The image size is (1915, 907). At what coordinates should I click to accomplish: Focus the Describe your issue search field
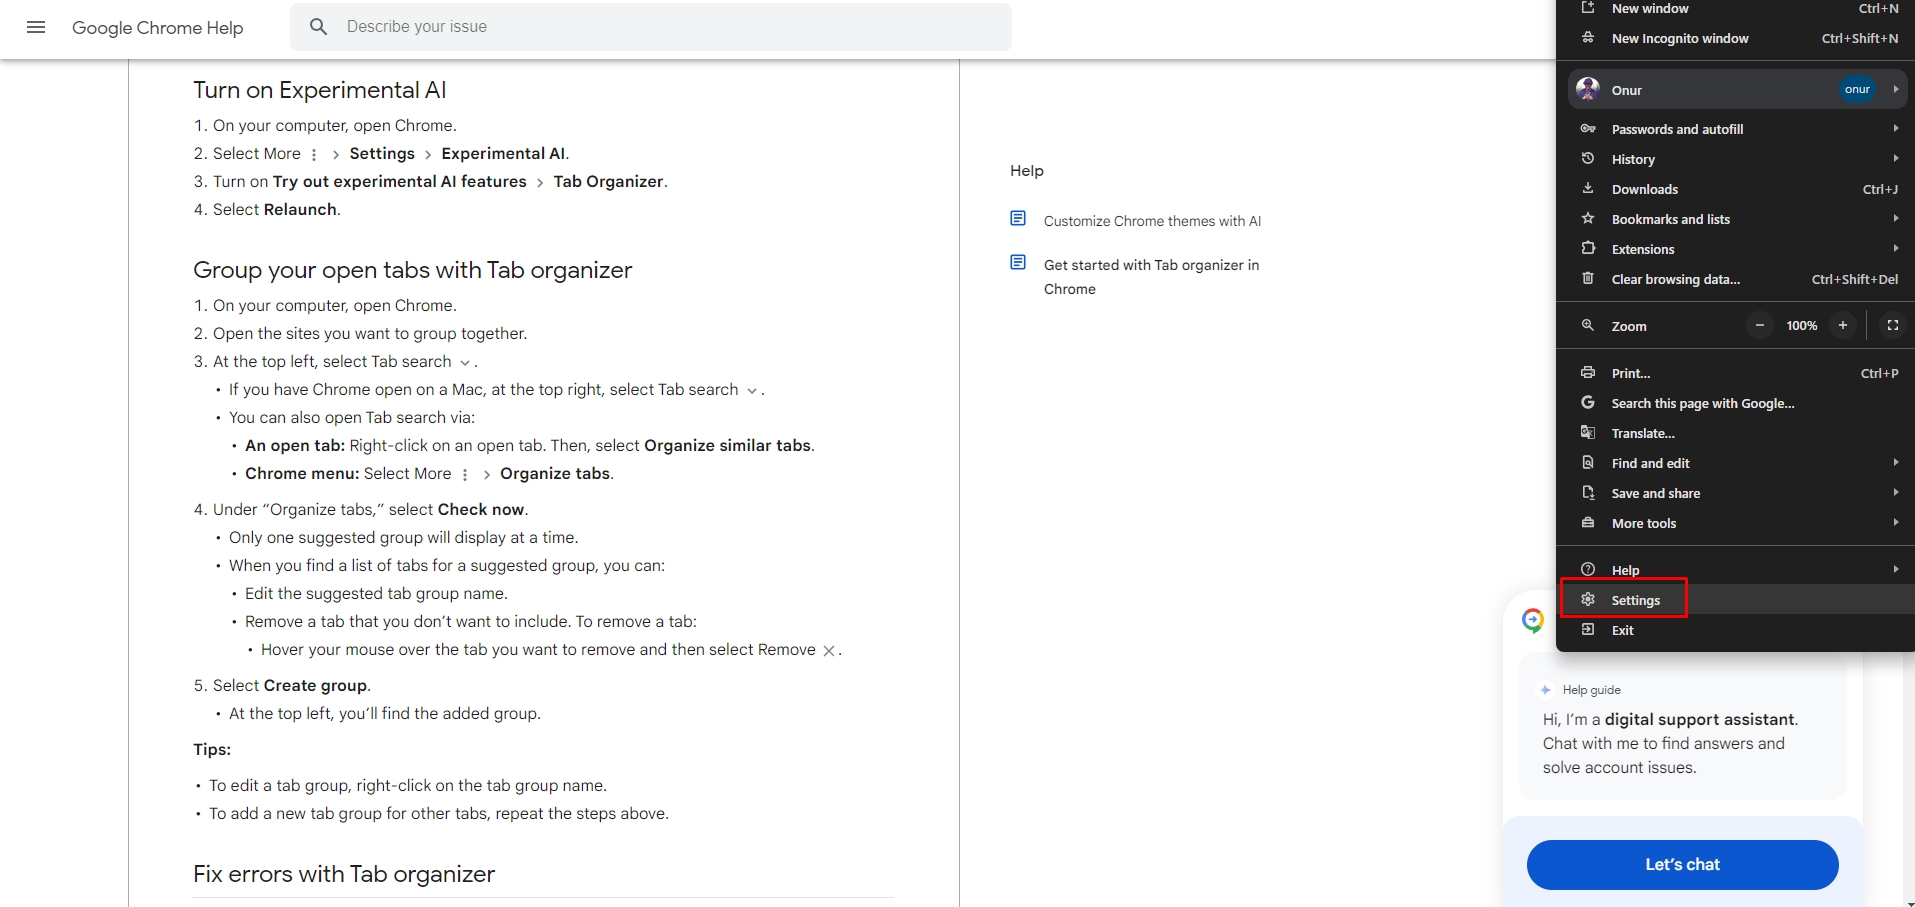point(651,27)
